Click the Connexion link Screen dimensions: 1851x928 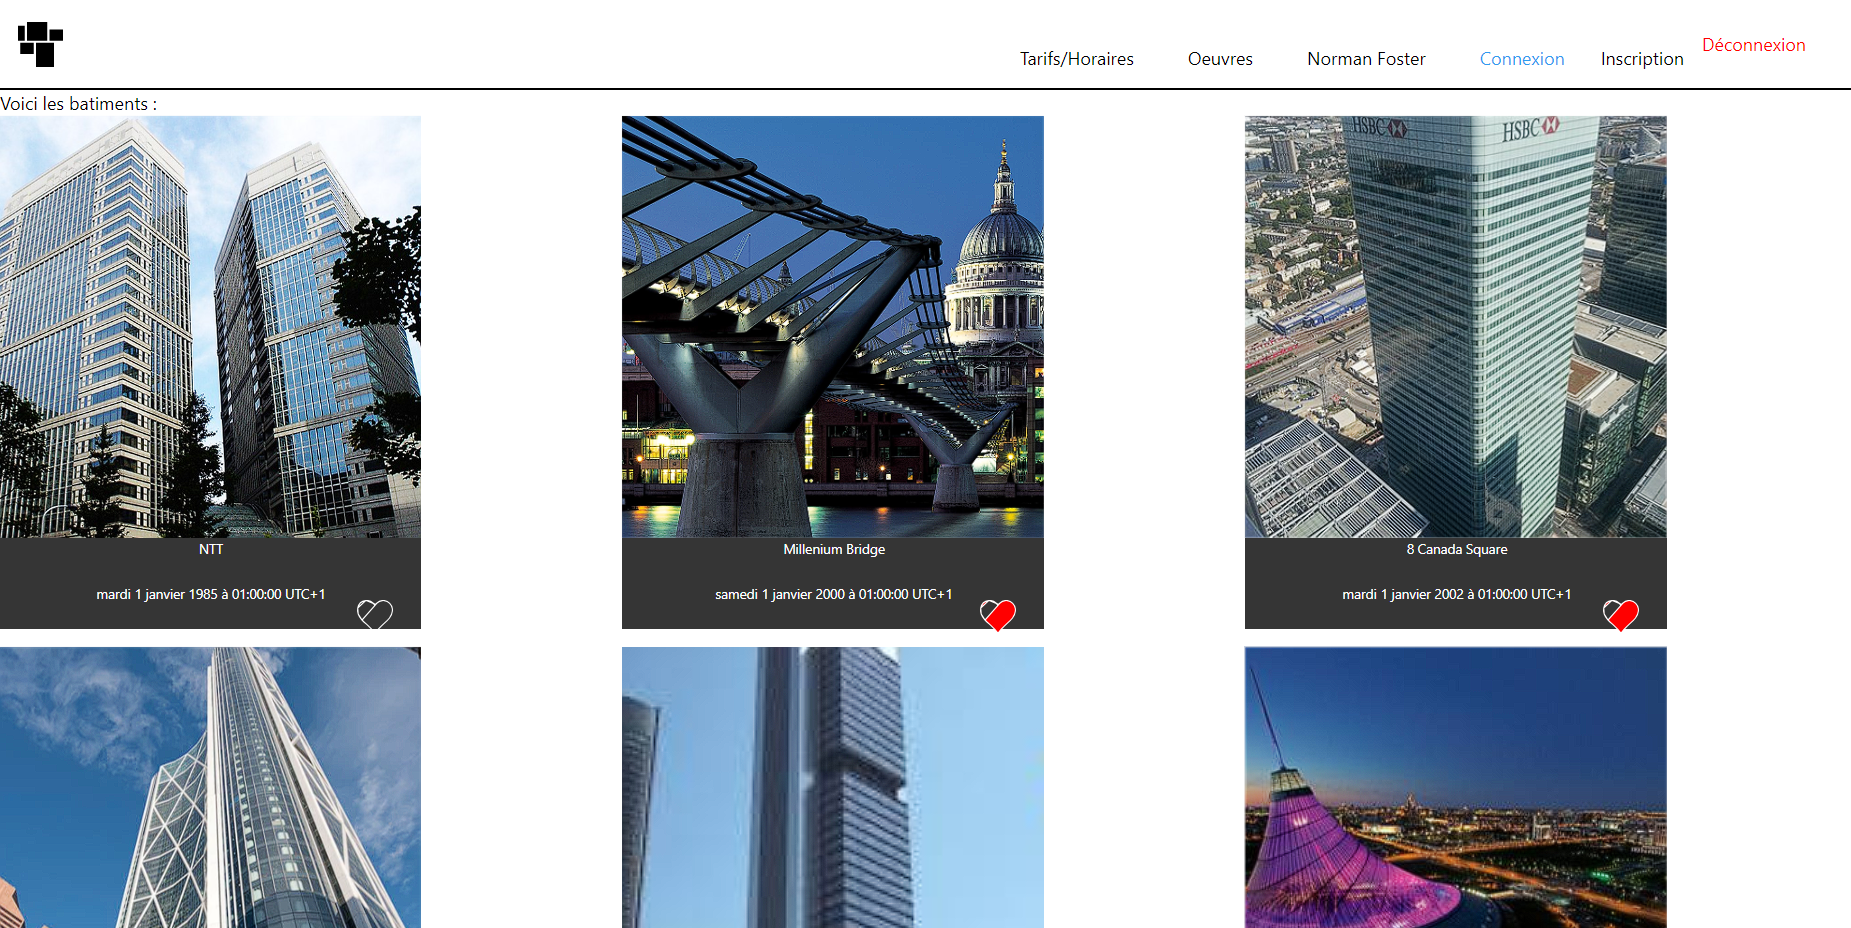click(x=1521, y=59)
